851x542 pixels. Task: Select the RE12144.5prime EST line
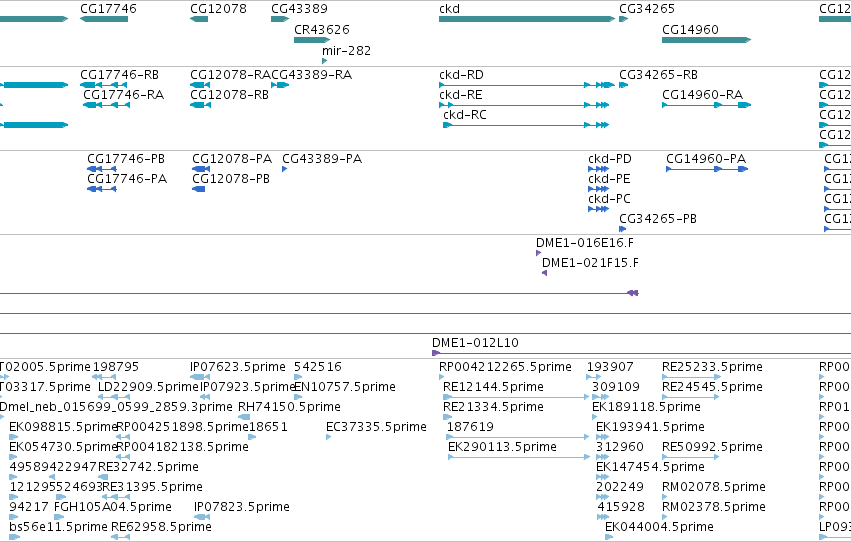516,397
